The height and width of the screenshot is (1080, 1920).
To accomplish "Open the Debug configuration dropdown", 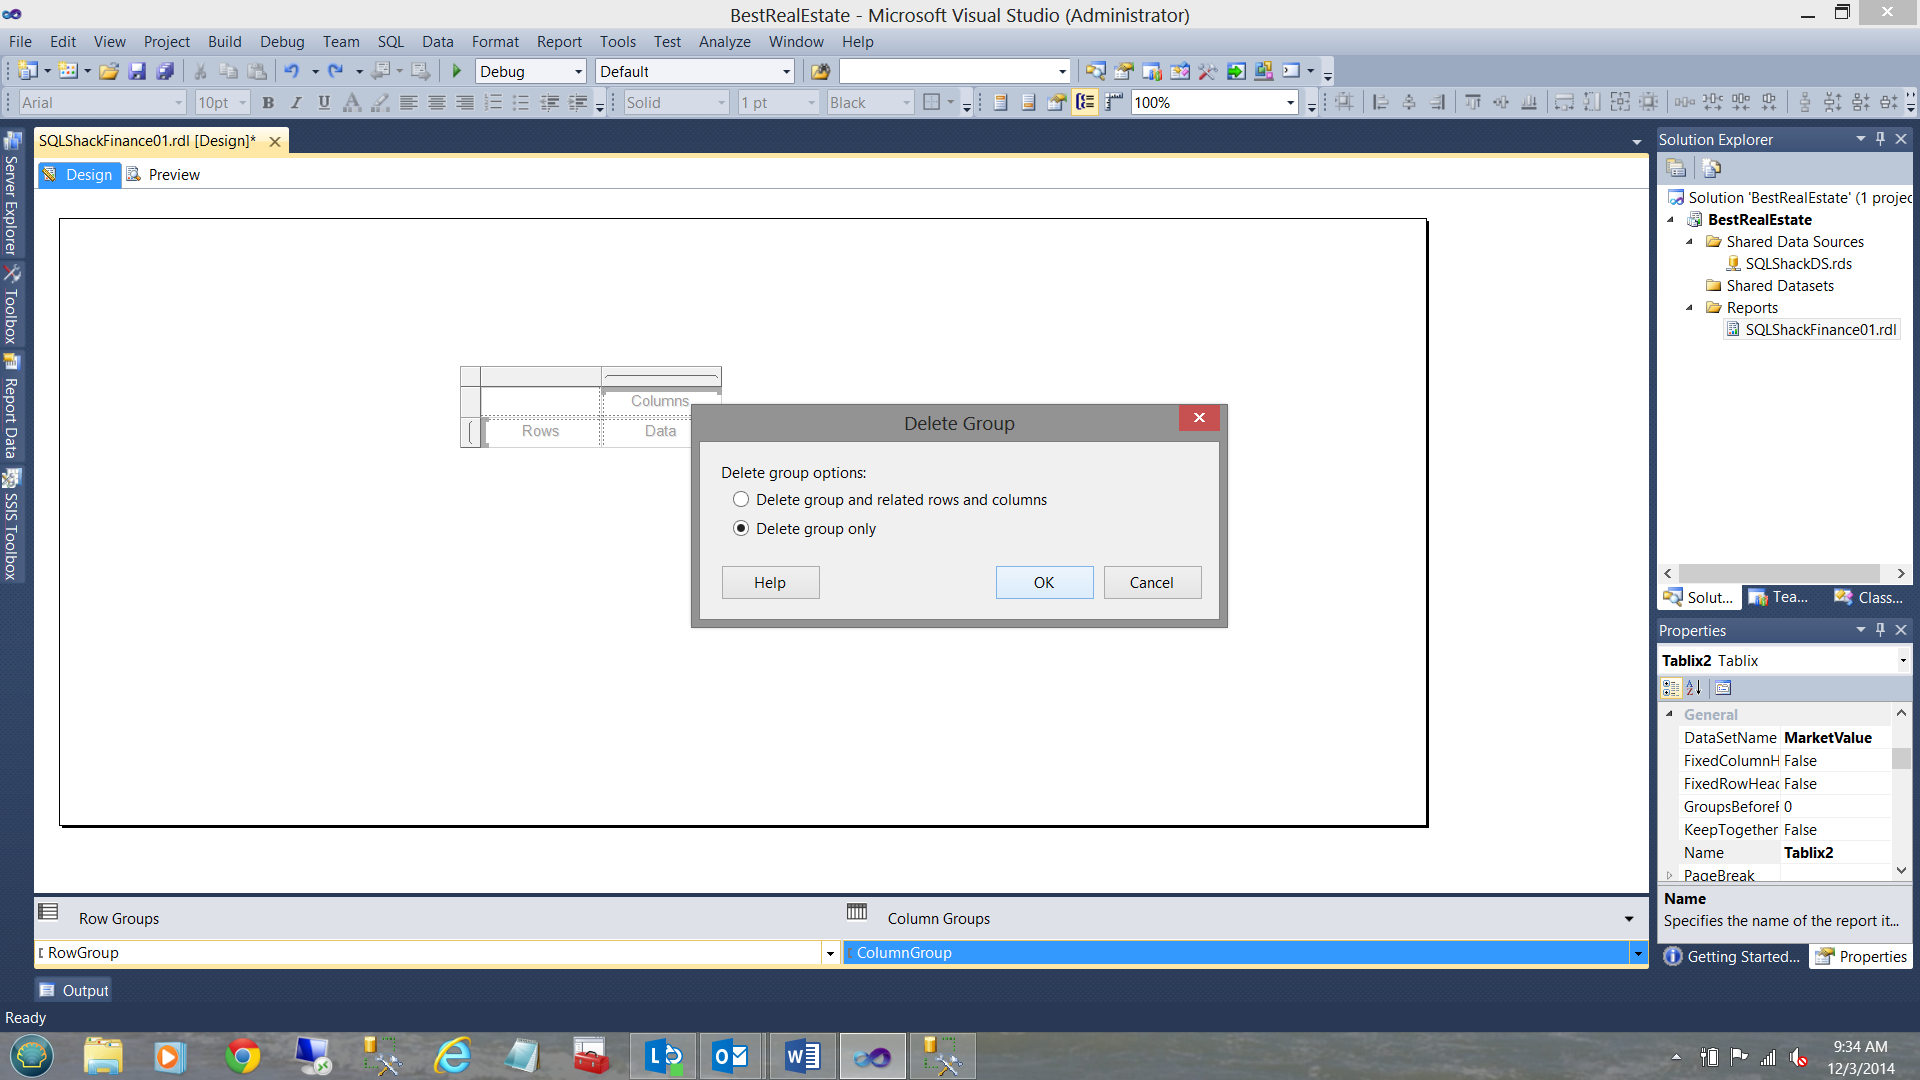I will pyautogui.click(x=578, y=71).
